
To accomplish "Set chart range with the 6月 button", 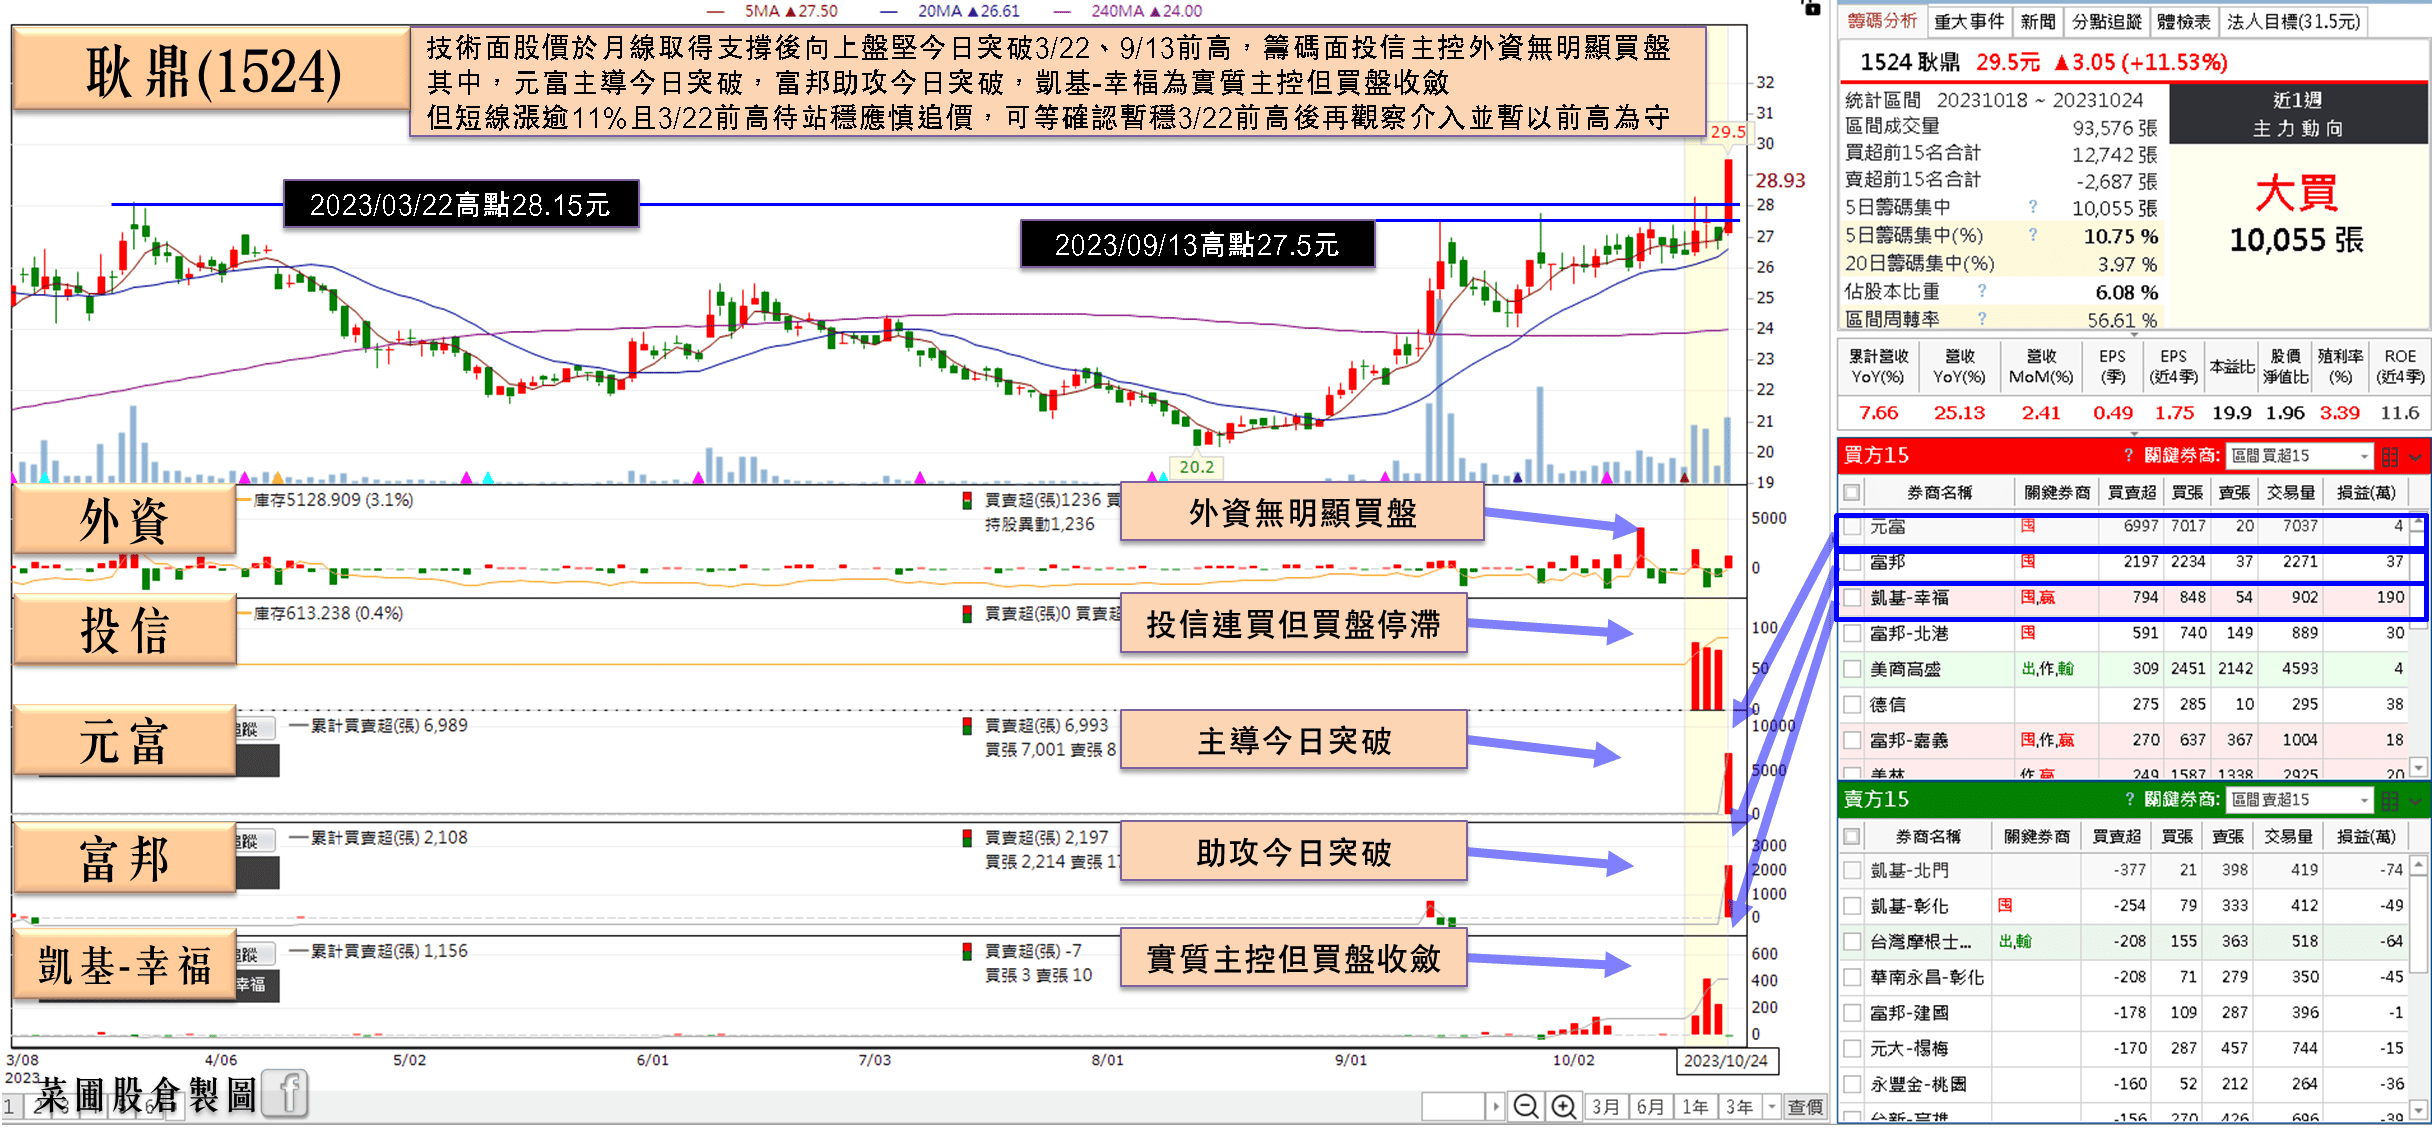I will point(1651,1106).
